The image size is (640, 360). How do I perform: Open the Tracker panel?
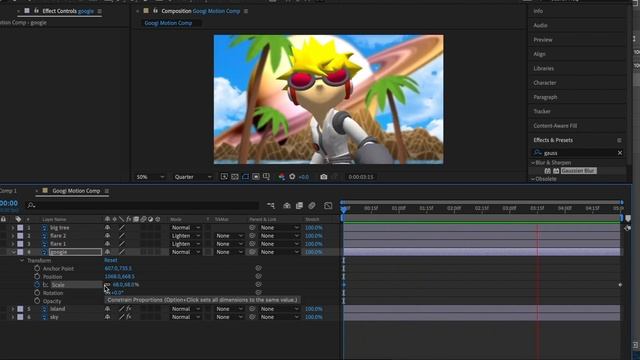pyautogui.click(x=542, y=111)
